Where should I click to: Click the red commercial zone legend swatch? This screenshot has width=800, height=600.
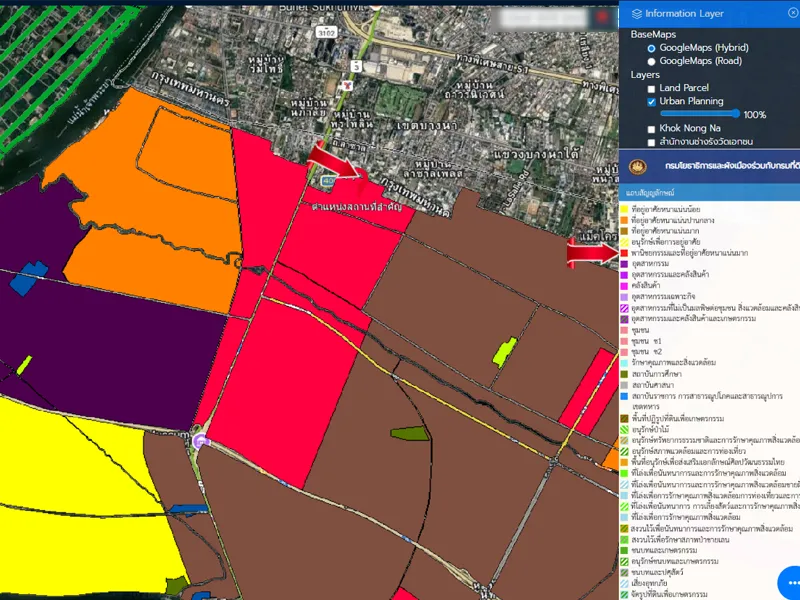(x=624, y=253)
